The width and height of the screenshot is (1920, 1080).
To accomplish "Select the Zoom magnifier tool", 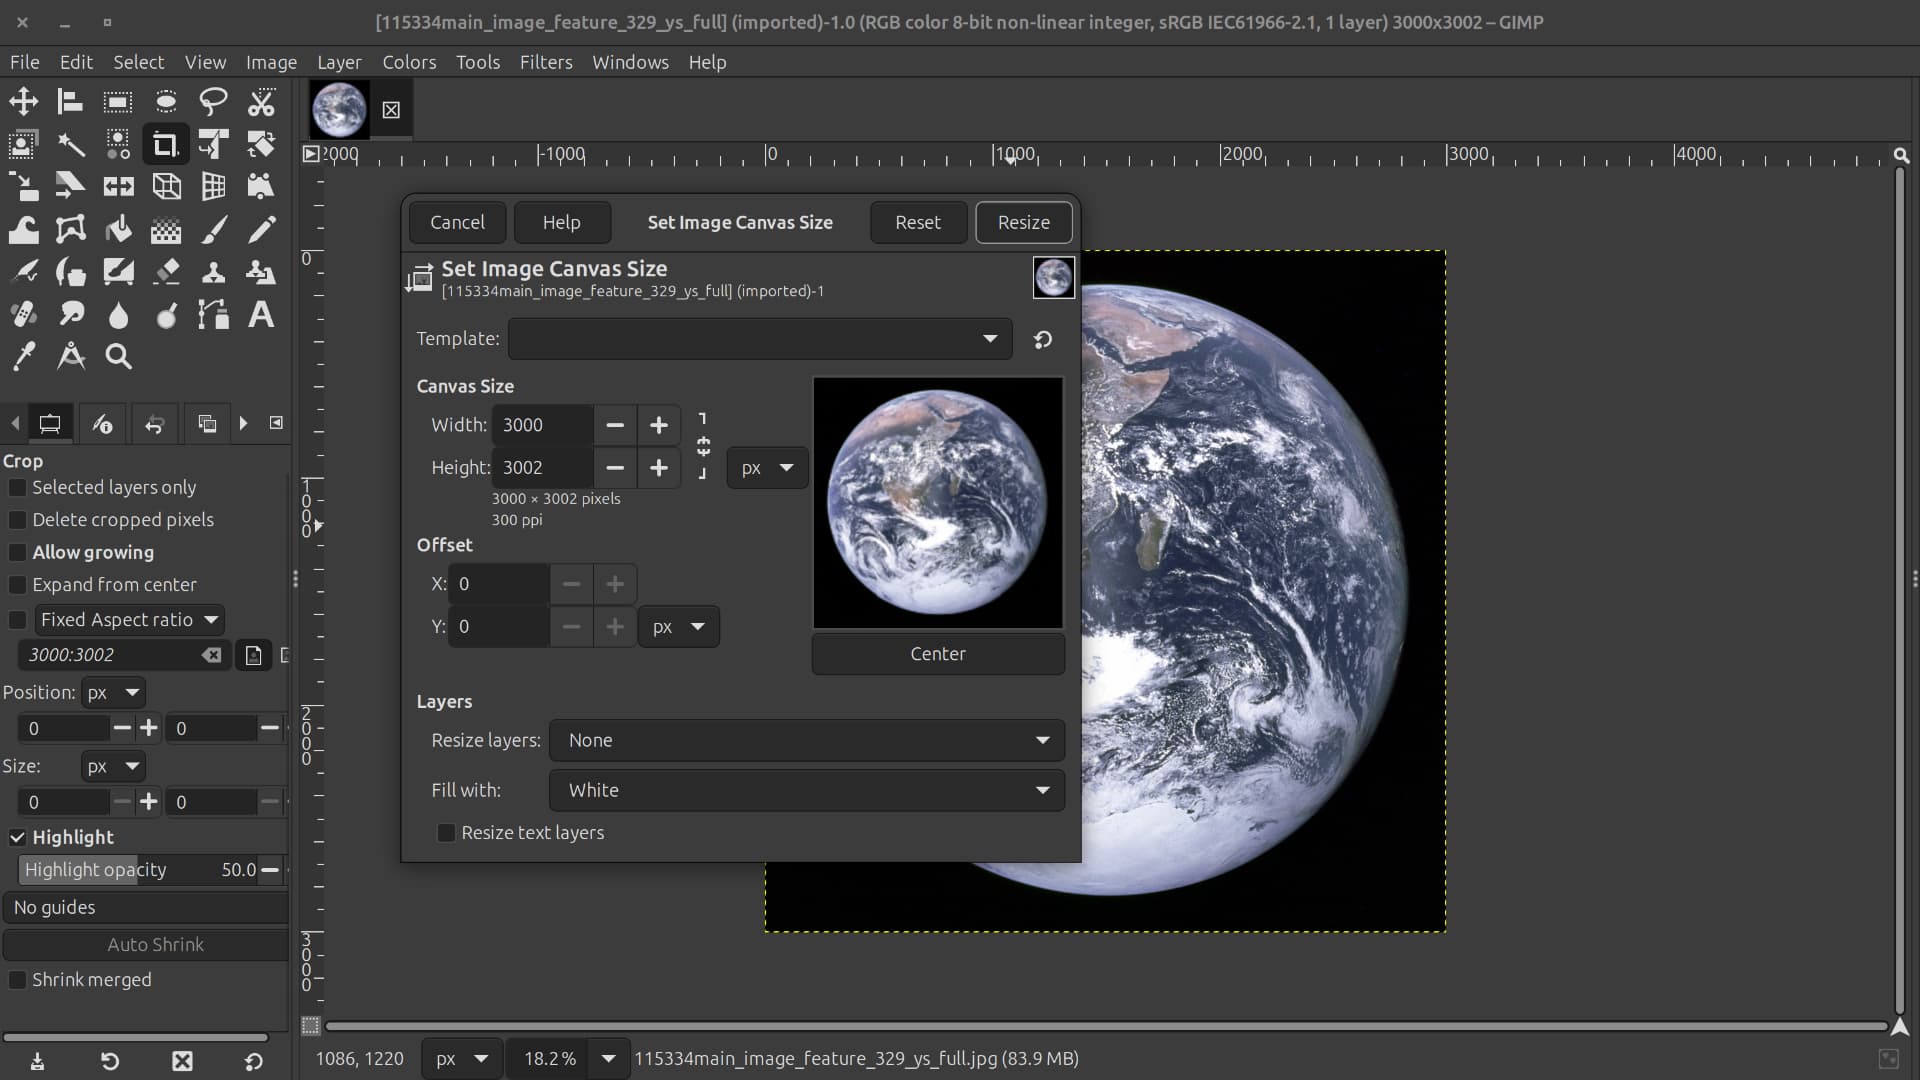I will pos(118,357).
